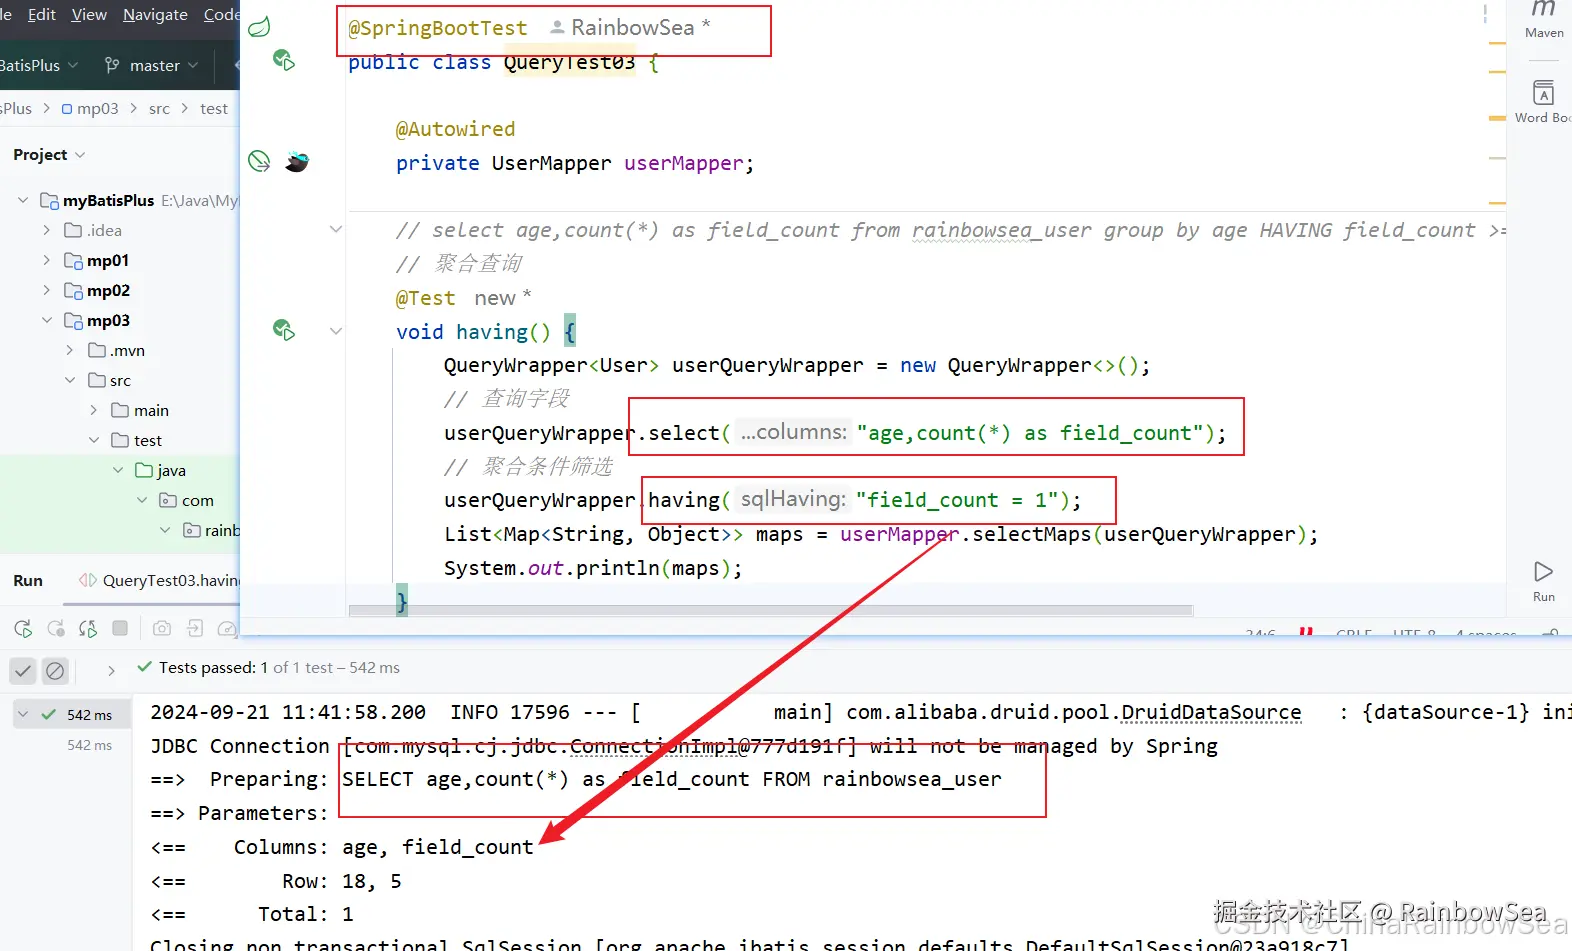
Task: Click the run test gutter icon beside having()
Action: click(284, 330)
